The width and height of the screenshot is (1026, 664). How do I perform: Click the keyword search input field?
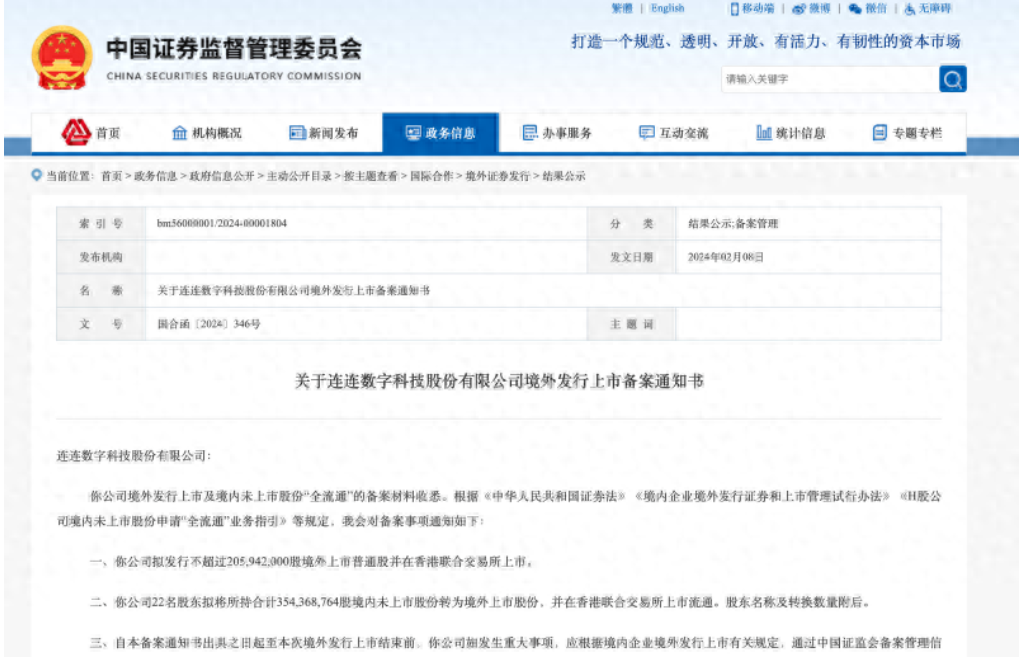[828, 79]
